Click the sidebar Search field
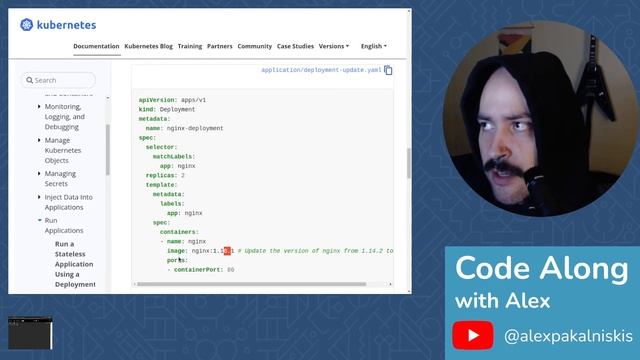 coord(58,80)
